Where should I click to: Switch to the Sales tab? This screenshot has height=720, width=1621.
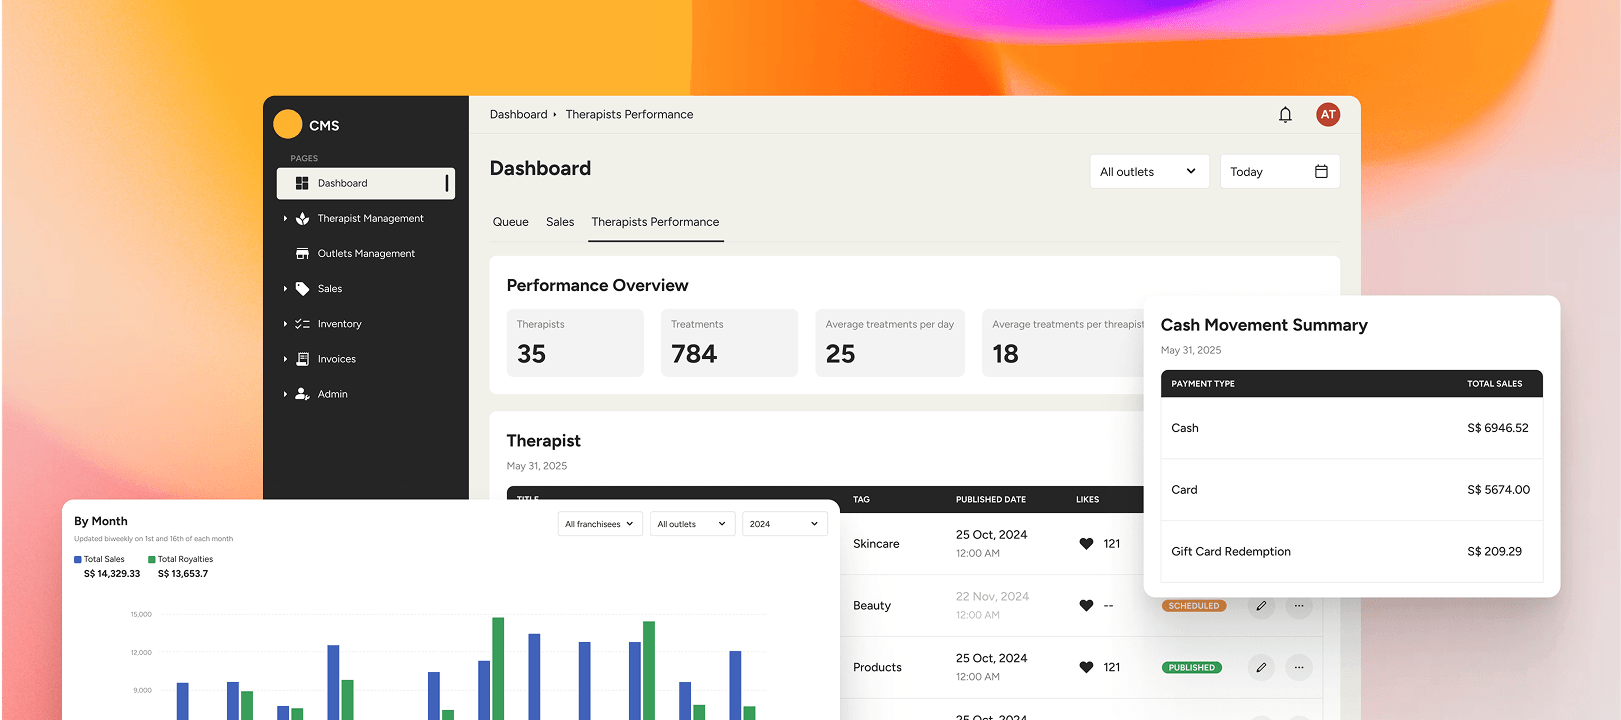coord(560,222)
